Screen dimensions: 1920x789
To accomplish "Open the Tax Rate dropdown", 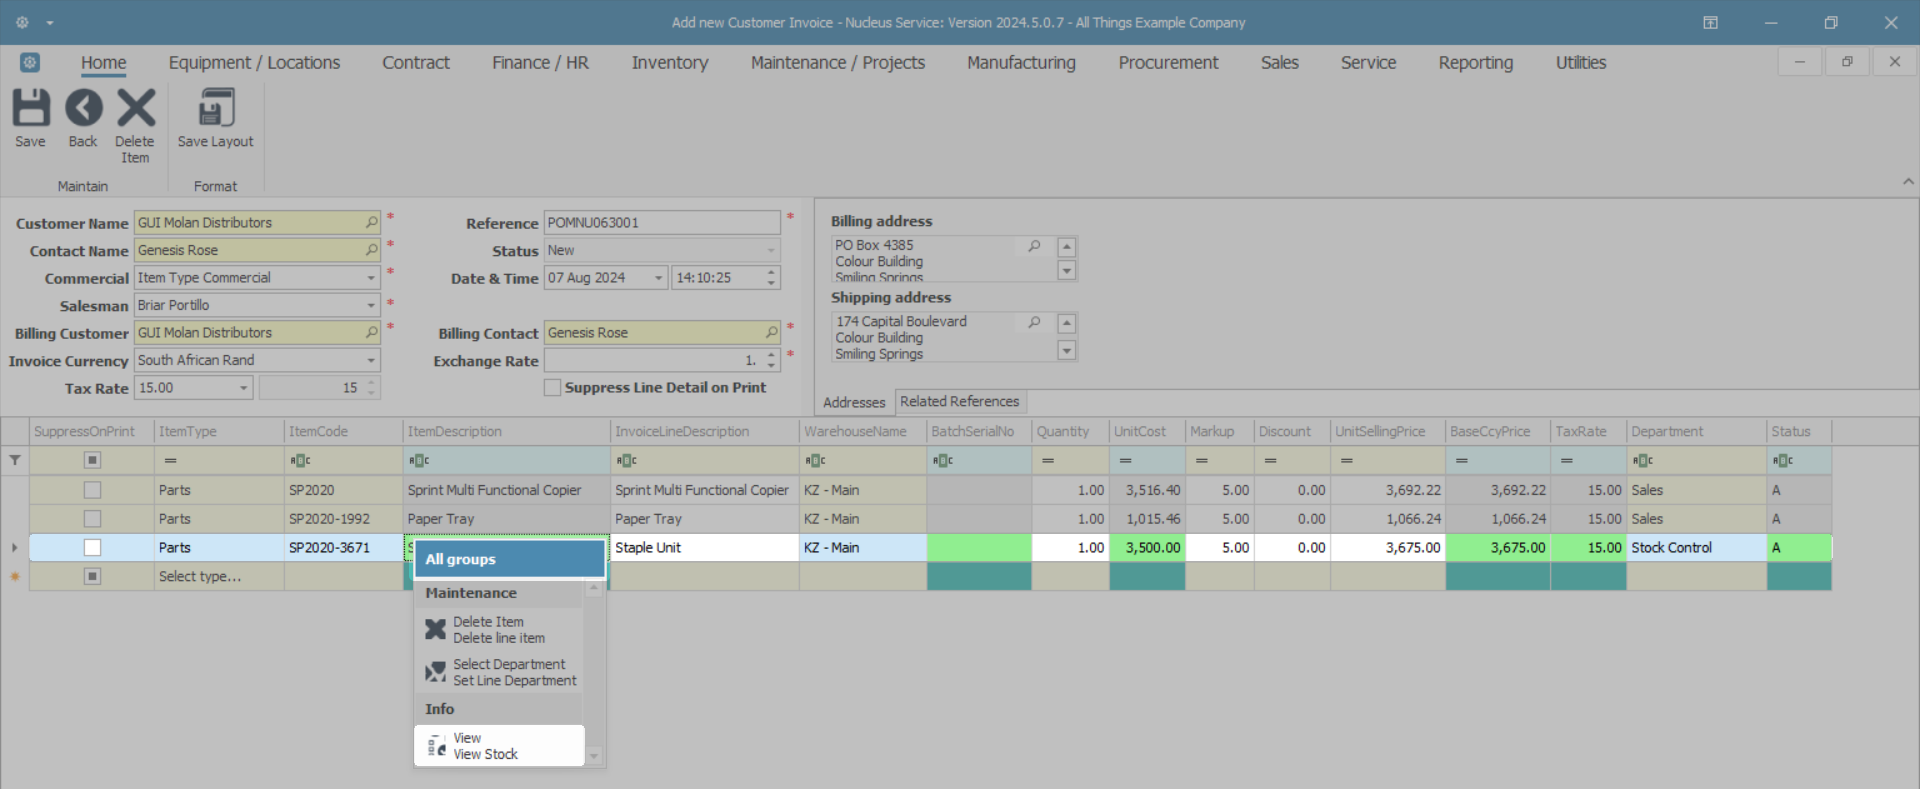I will pos(243,388).
